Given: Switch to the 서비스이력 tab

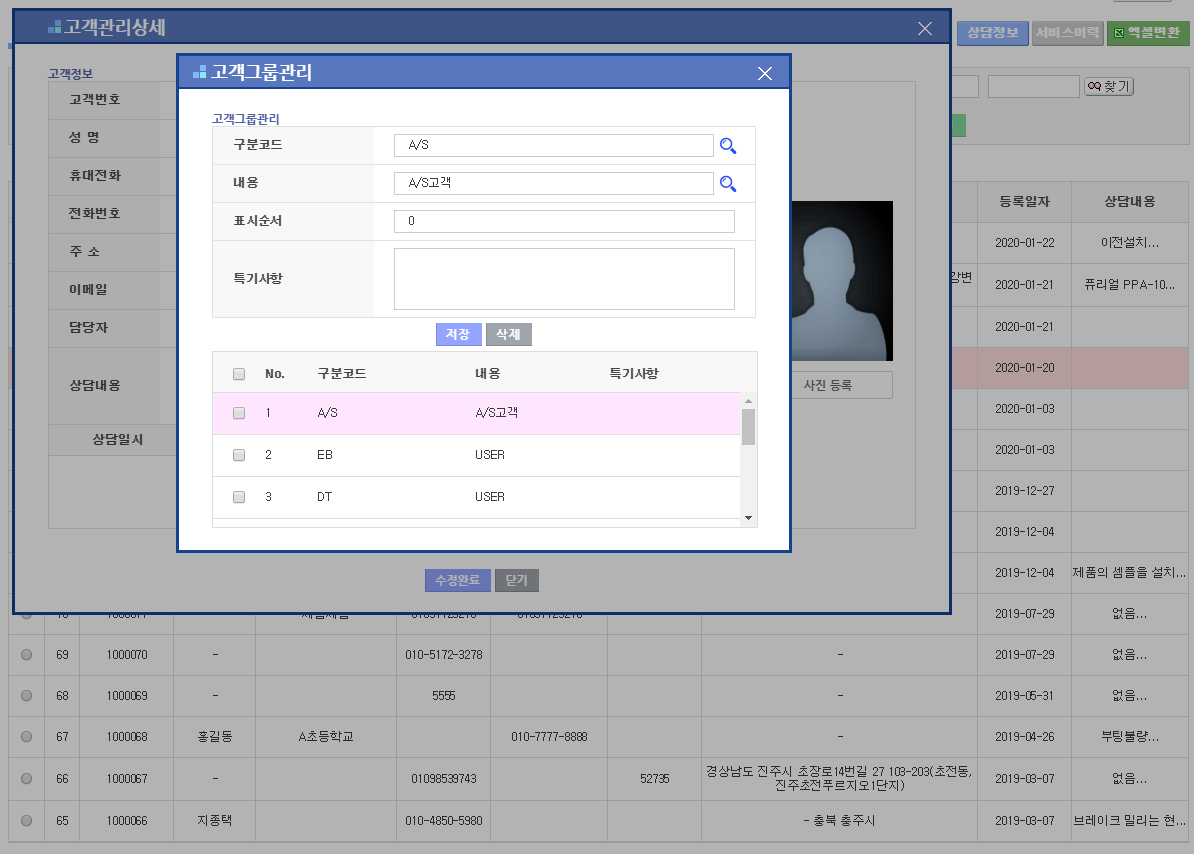Looking at the screenshot, I should tap(1067, 33).
